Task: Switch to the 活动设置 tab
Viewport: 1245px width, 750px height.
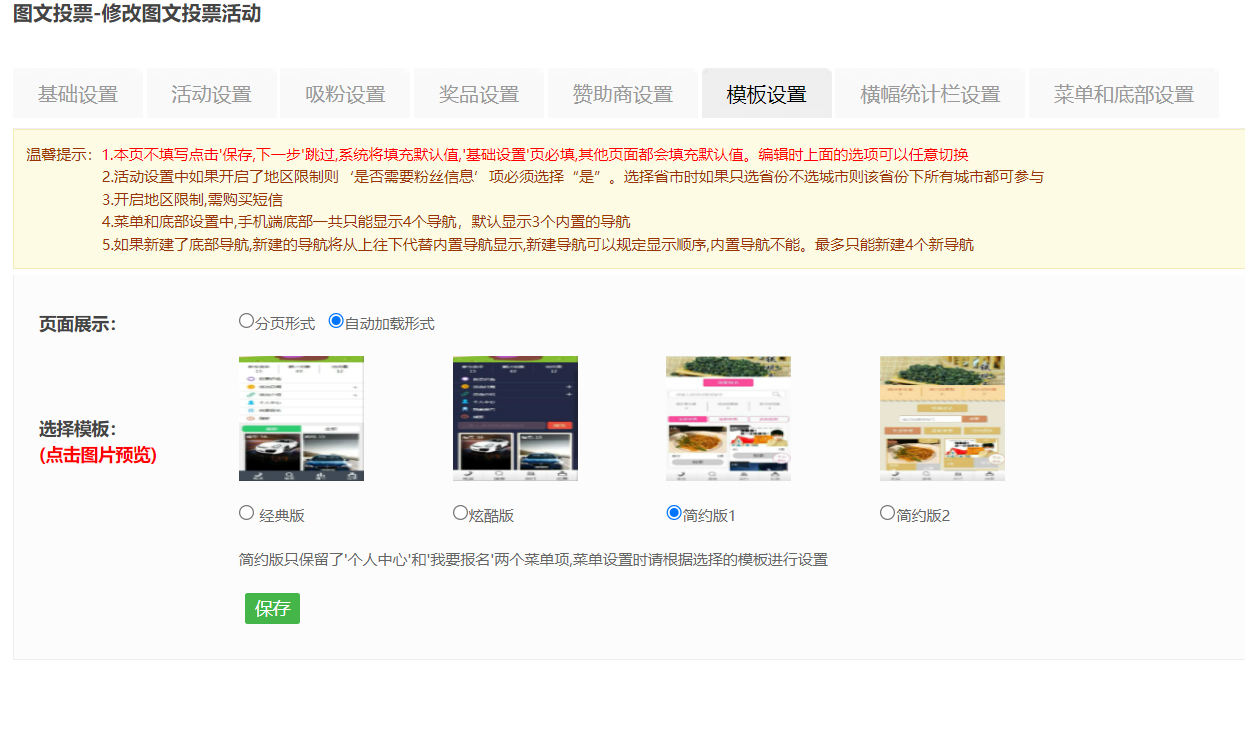Action: pos(211,94)
